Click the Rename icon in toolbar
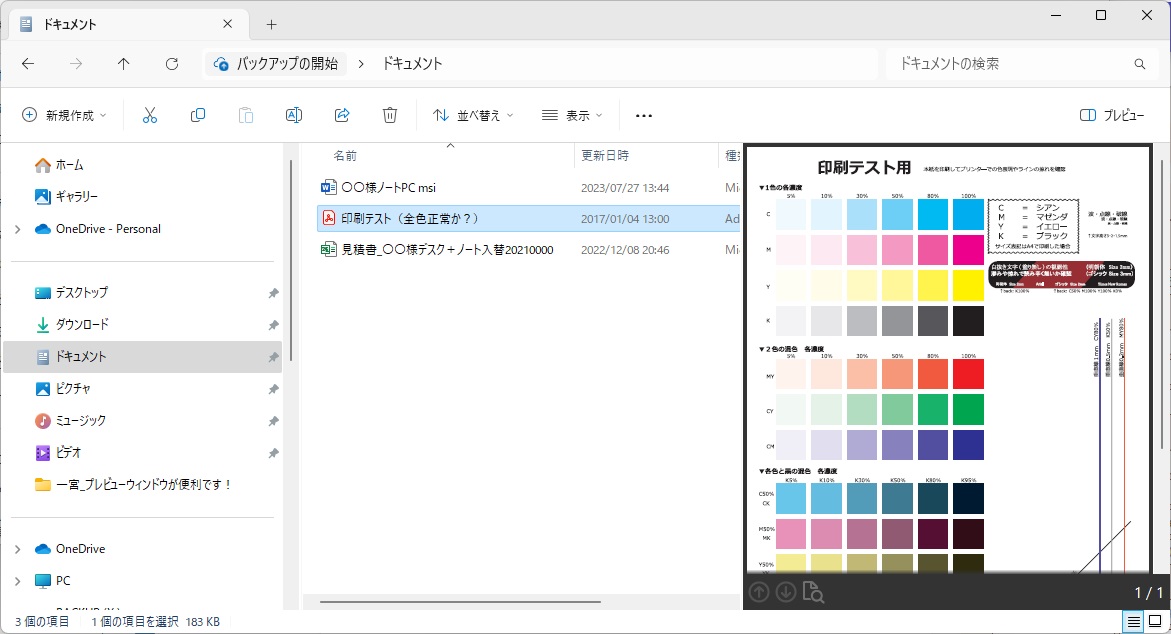 coord(294,116)
